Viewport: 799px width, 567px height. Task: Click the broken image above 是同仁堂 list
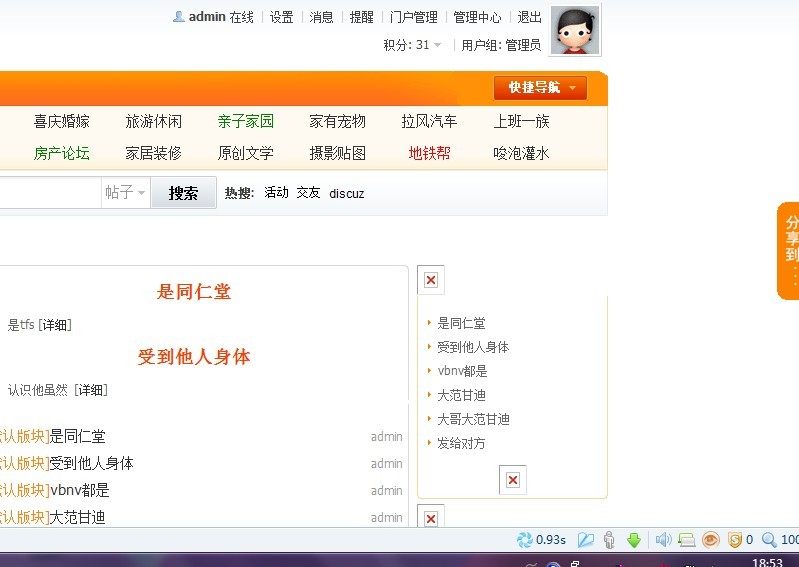(431, 280)
